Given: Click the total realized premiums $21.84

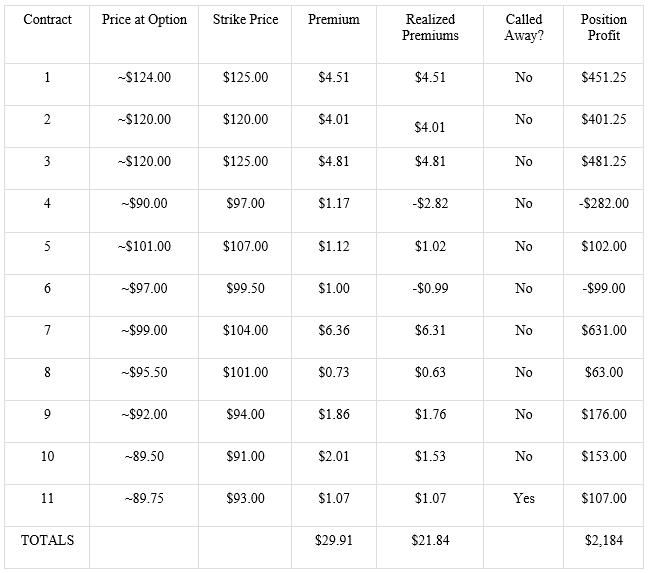Looking at the screenshot, I should click(430, 540).
